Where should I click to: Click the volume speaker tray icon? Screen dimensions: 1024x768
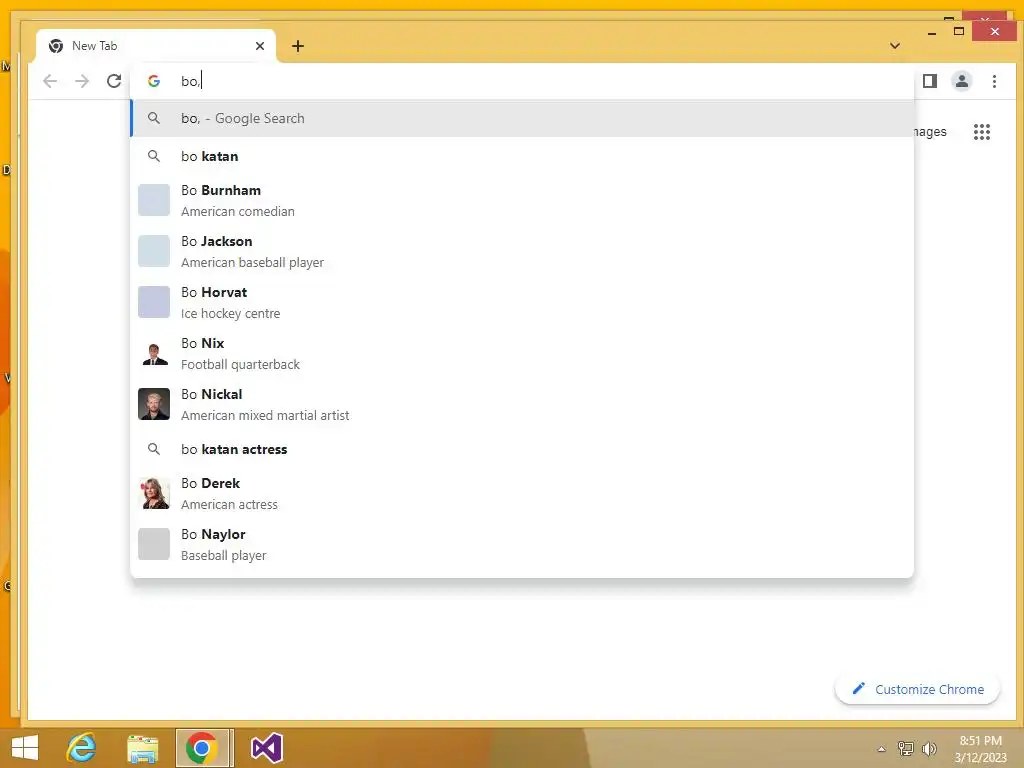929,748
